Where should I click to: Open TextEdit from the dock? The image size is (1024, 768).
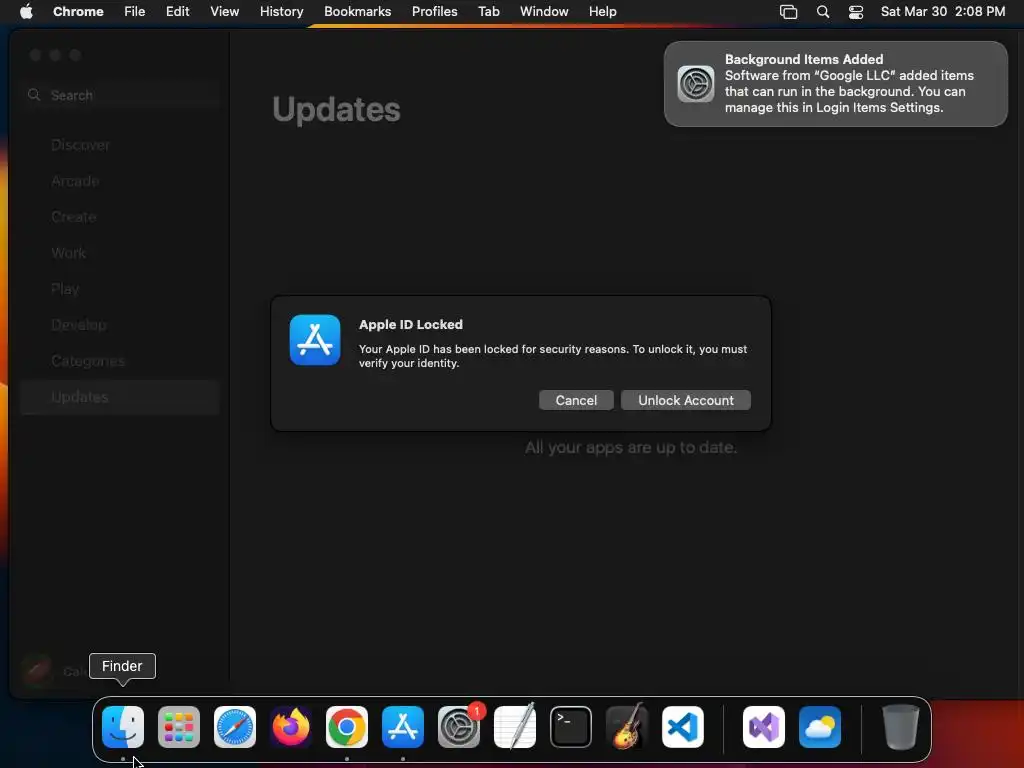pos(515,727)
